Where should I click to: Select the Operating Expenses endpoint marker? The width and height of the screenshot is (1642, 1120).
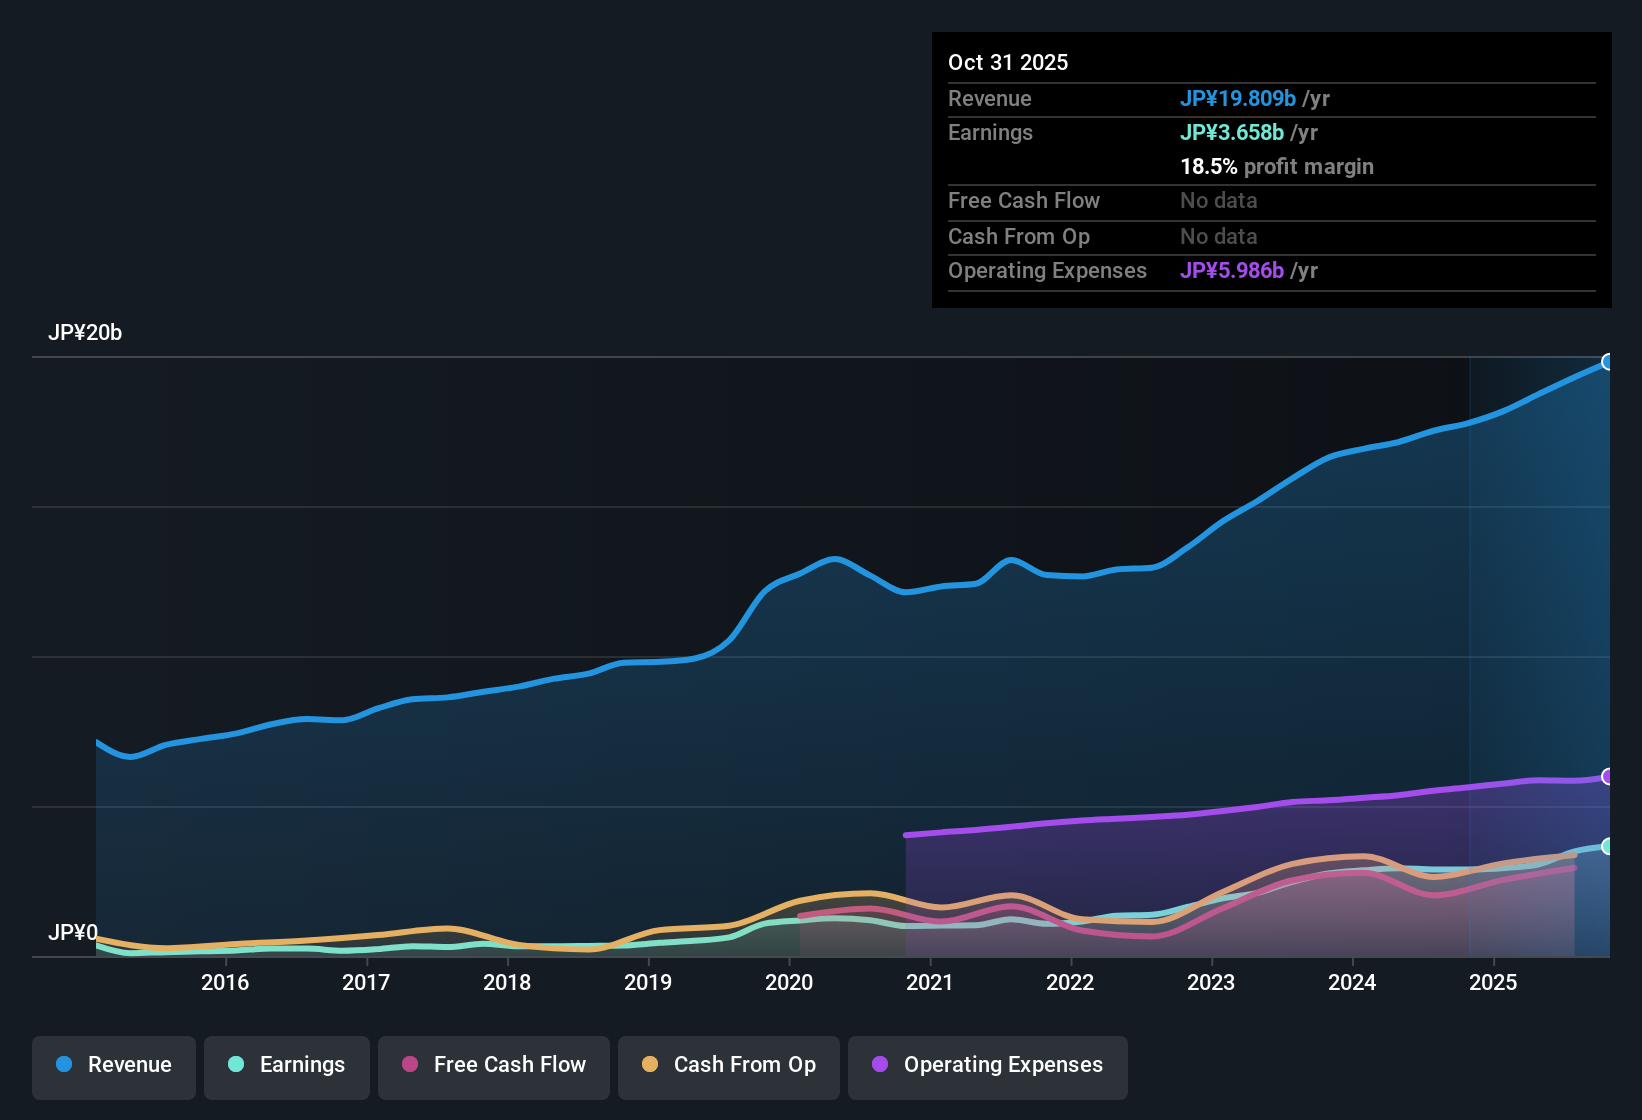pyautogui.click(x=1608, y=775)
